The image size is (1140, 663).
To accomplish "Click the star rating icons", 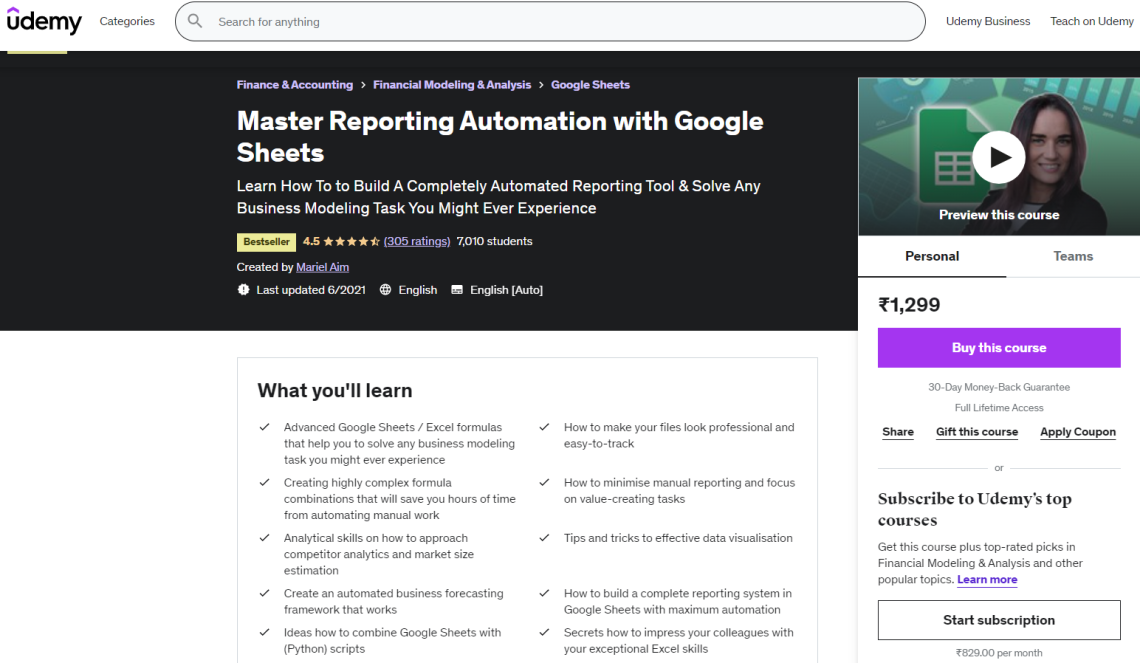I will click(351, 241).
